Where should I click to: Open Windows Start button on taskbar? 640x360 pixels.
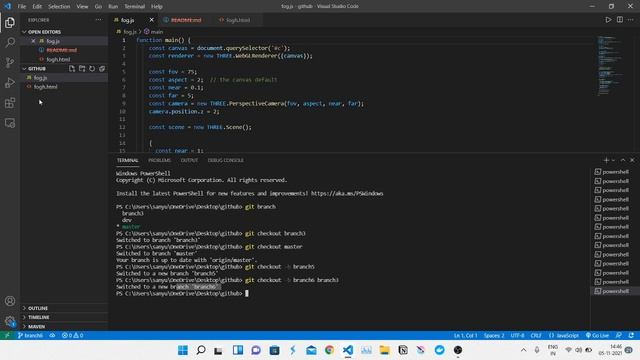click(182, 350)
